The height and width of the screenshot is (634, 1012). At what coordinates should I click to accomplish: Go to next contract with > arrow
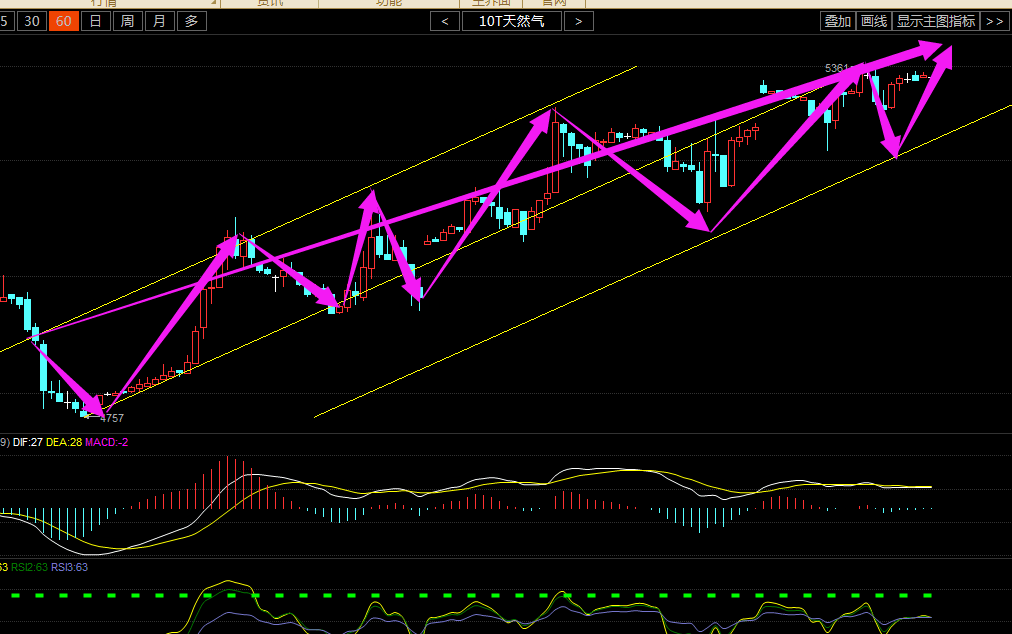pyautogui.click(x=579, y=21)
